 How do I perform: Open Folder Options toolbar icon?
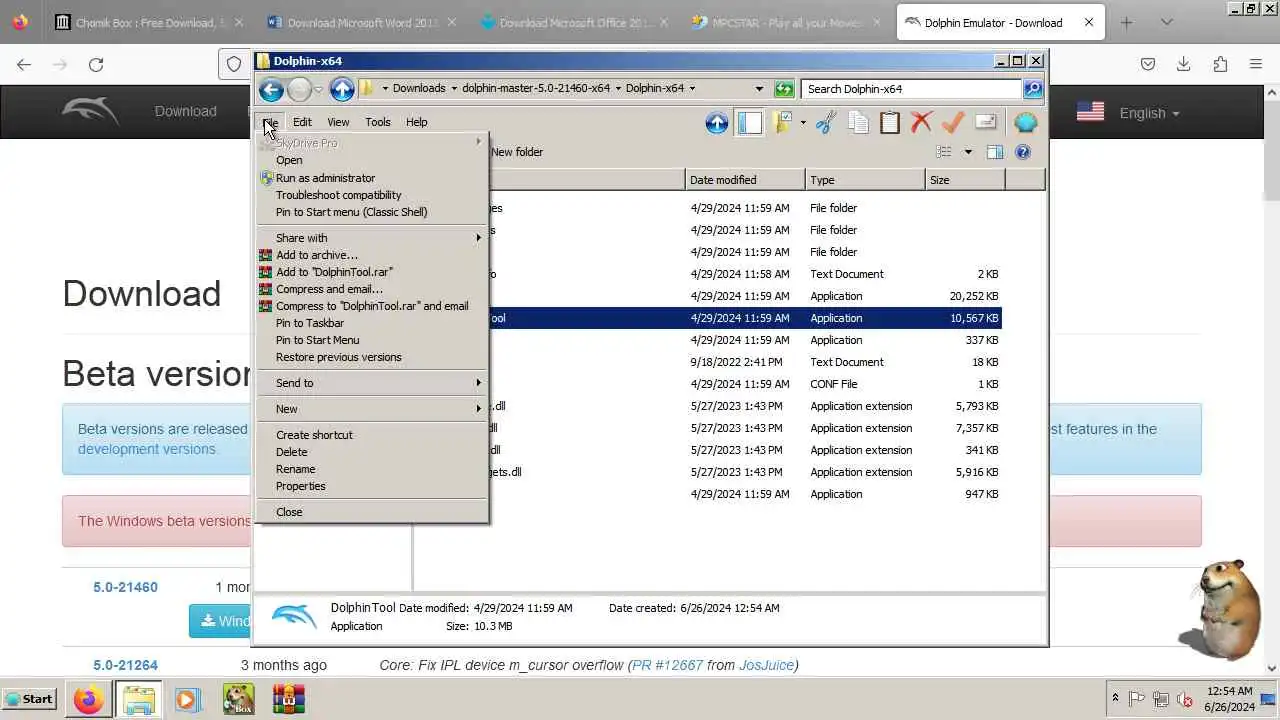click(x=784, y=123)
